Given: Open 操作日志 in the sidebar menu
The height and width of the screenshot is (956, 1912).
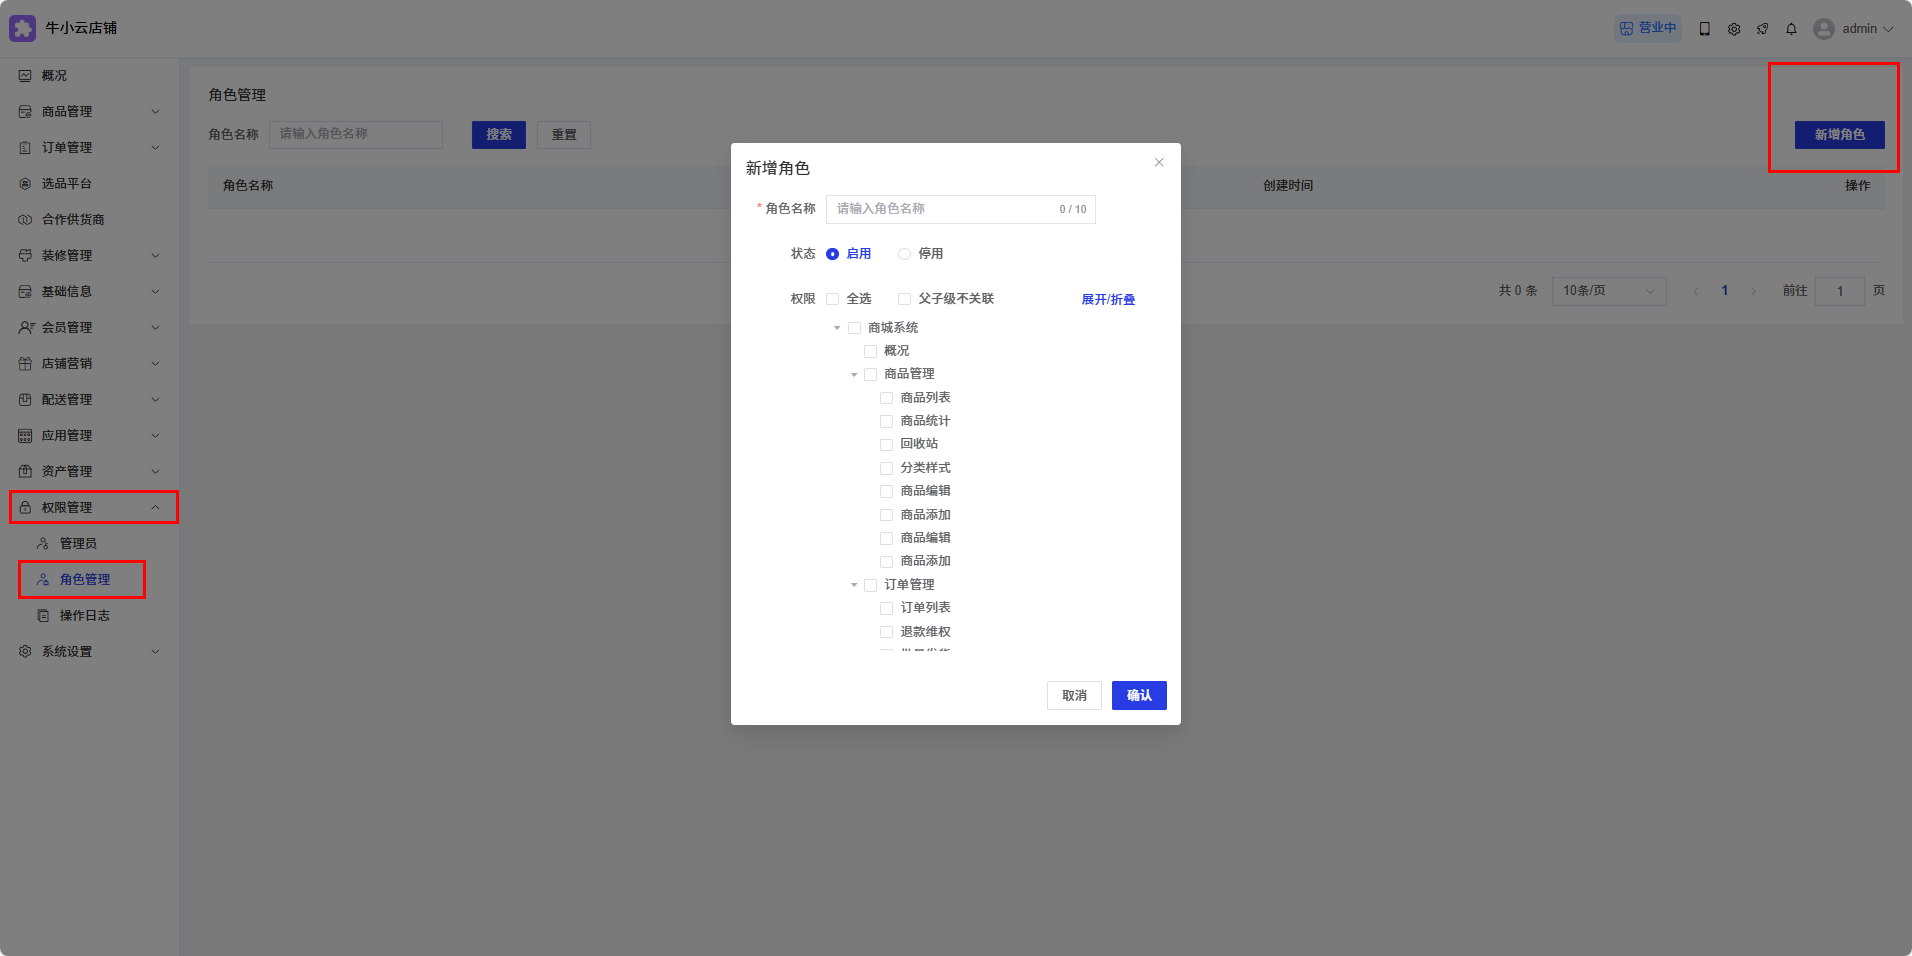Looking at the screenshot, I should tap(84, 616).
